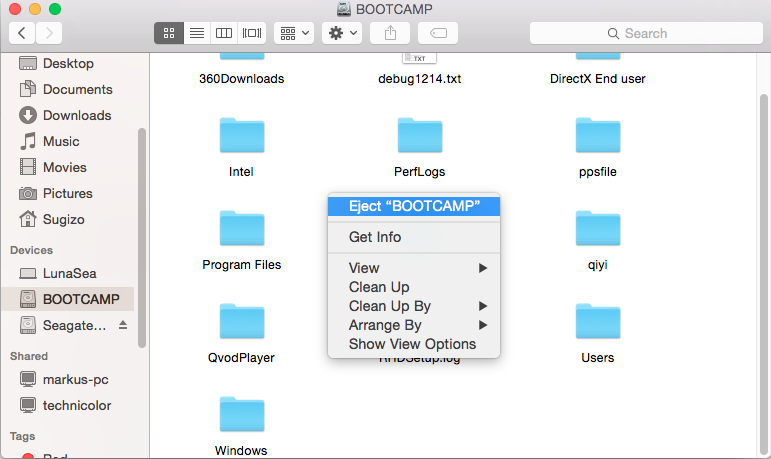This screenshot has height=459, width=771.
Task: Click the Search field
Action: tap(646, 33)
